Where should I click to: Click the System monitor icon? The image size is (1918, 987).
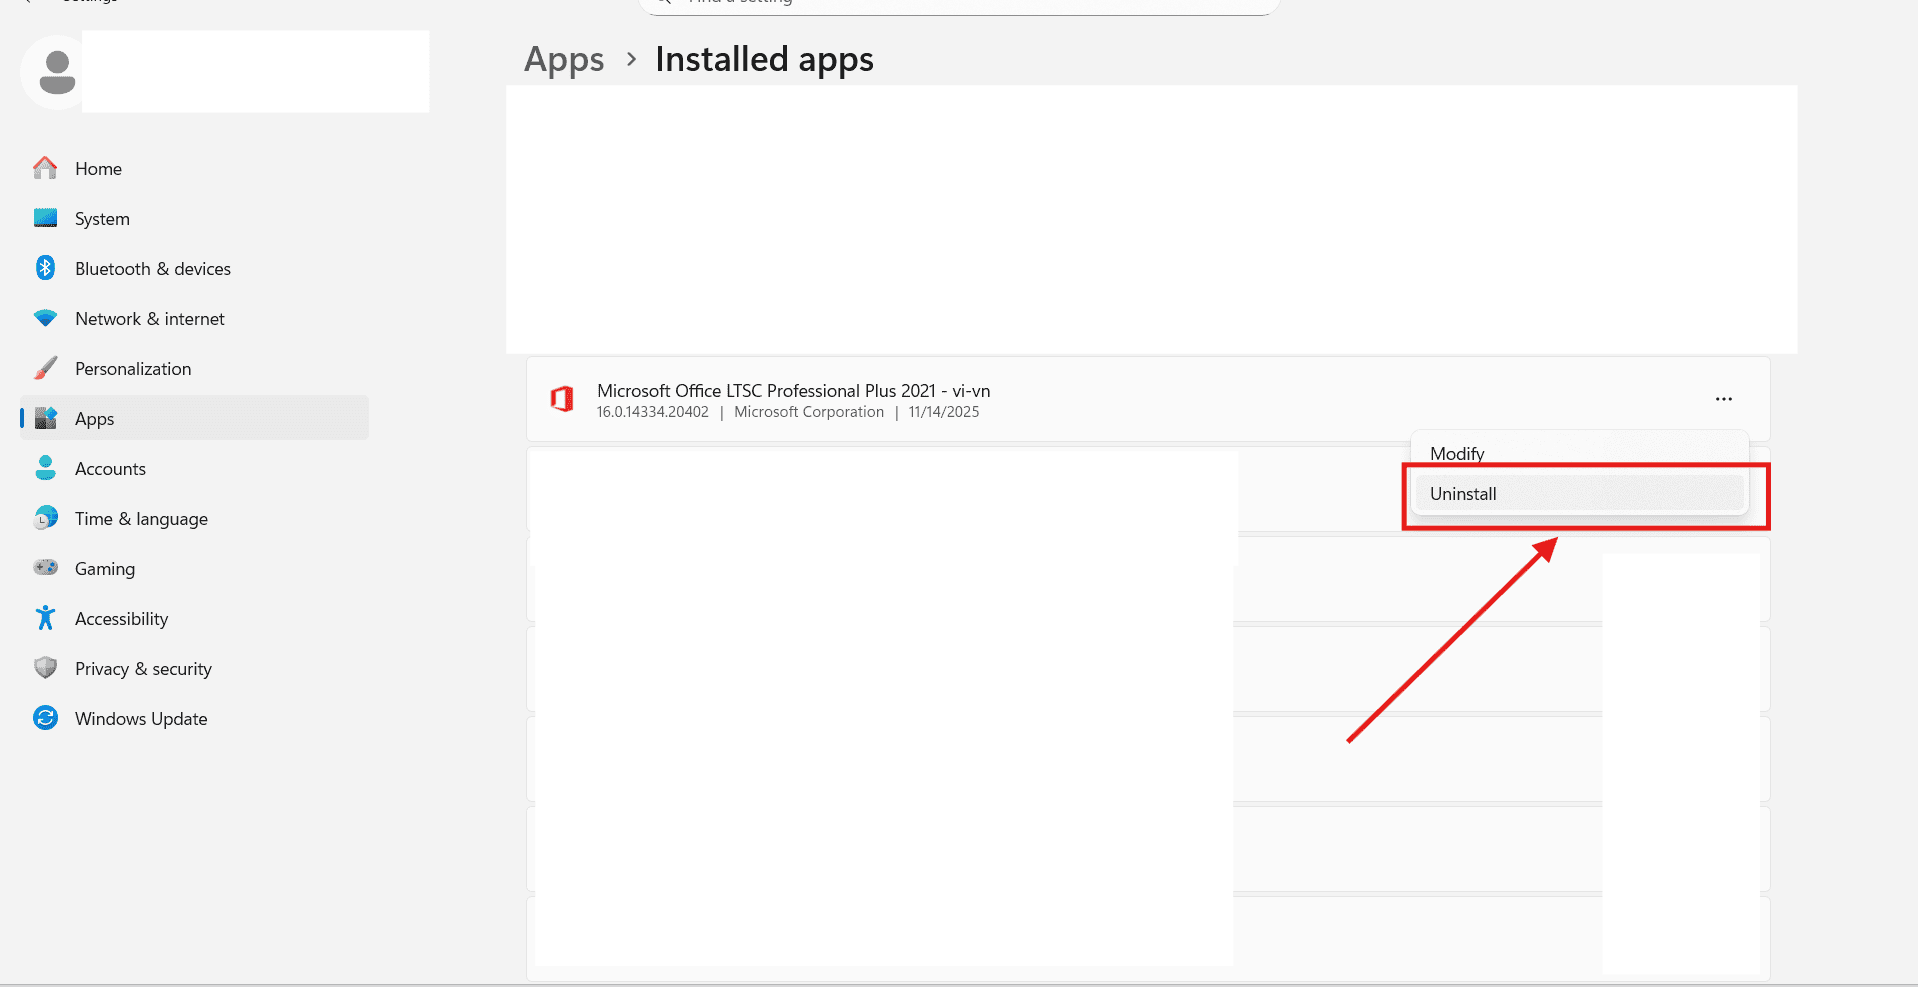click(45, 218)
